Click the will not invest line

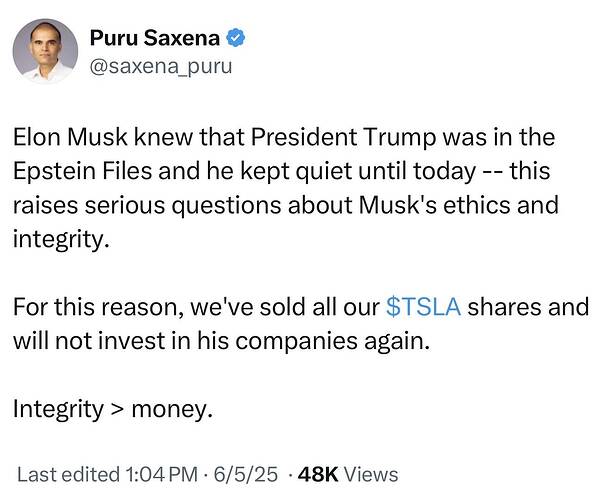(220, 341)
